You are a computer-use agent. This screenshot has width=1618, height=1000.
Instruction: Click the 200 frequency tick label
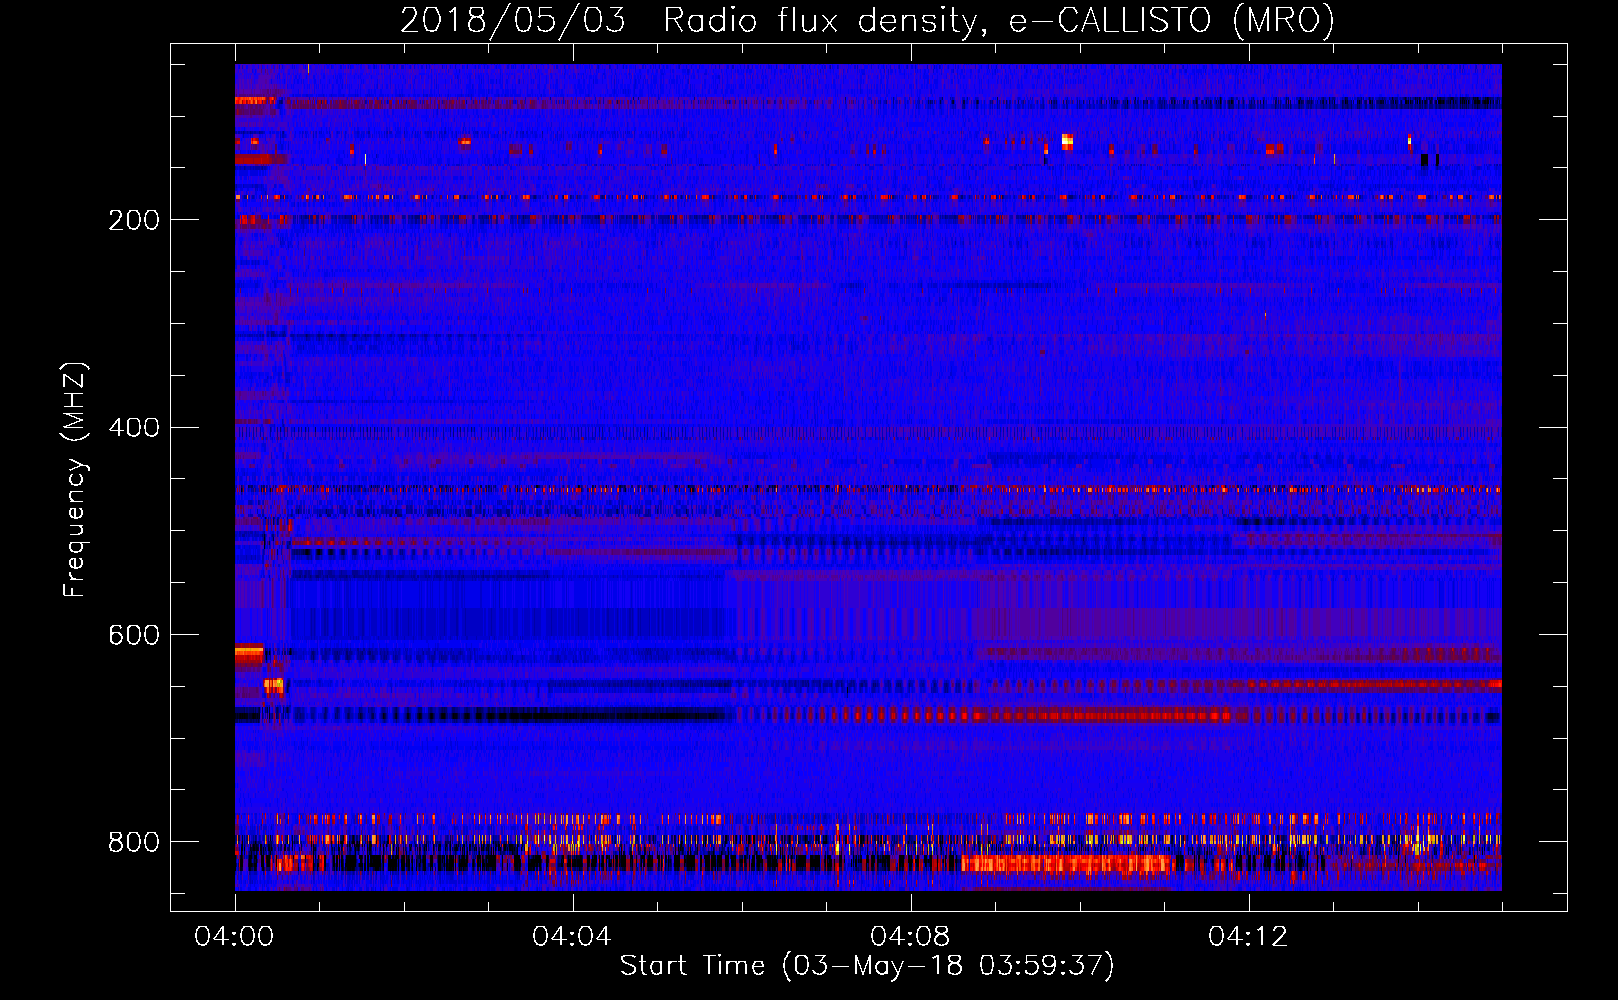(x=134, y=220)
